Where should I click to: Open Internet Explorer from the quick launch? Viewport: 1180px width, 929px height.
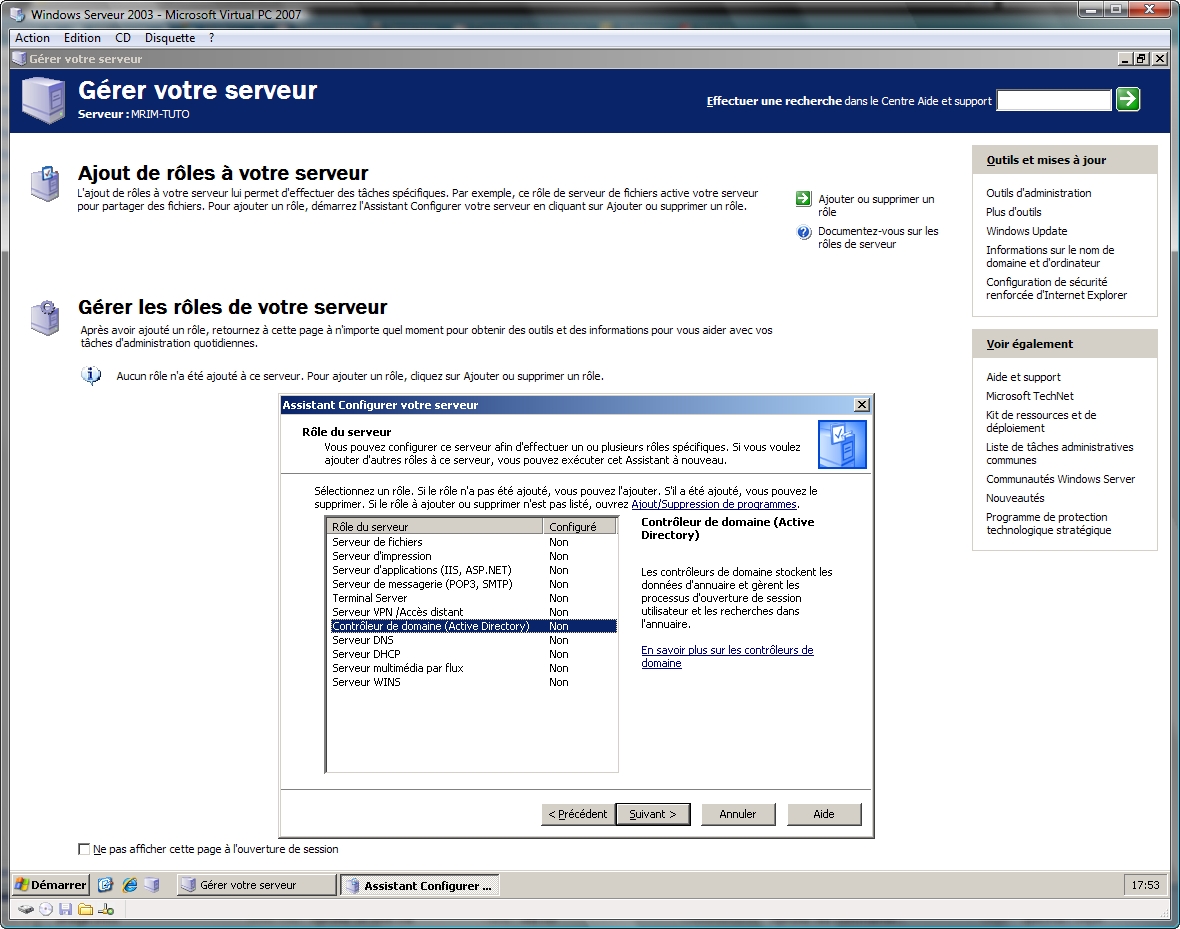(x=129, y=885)
